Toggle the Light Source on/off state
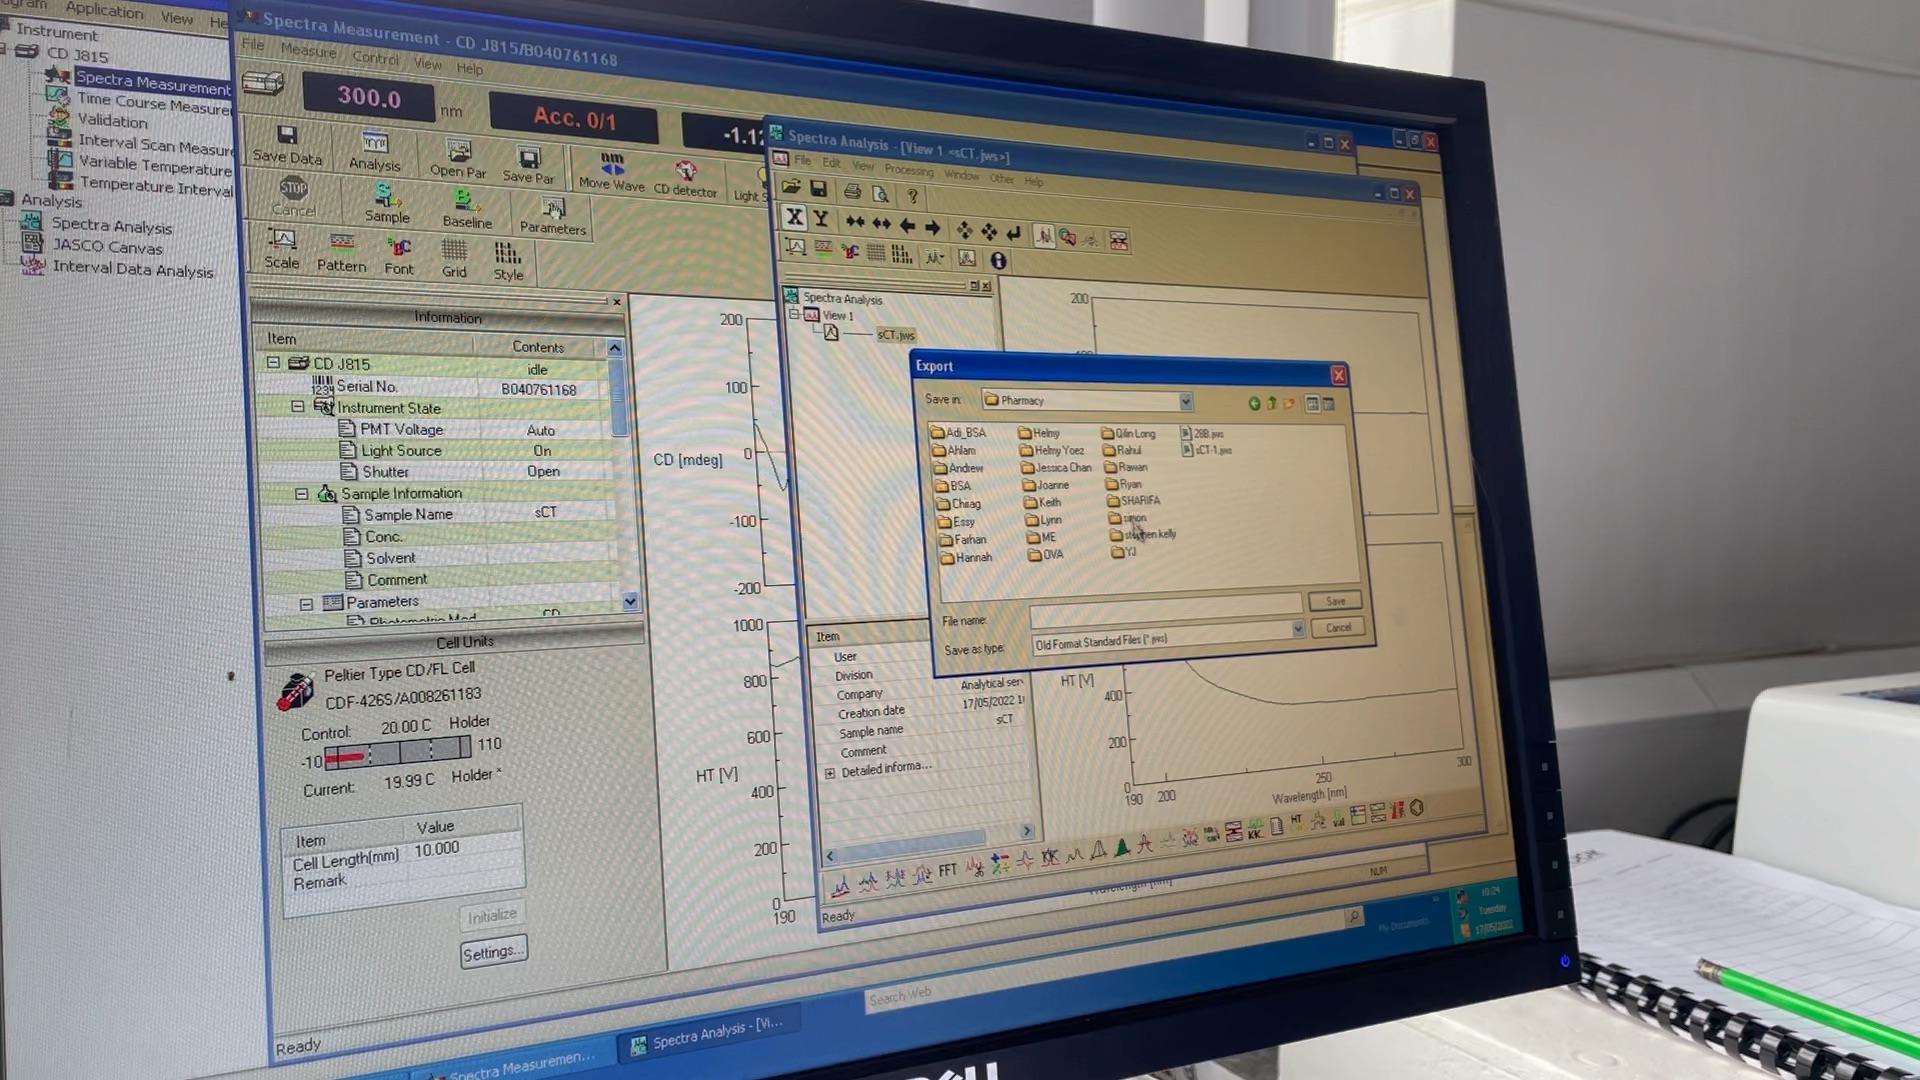Image resolution: width=1920 pixels, height=1080 pixels. point(539,450)
